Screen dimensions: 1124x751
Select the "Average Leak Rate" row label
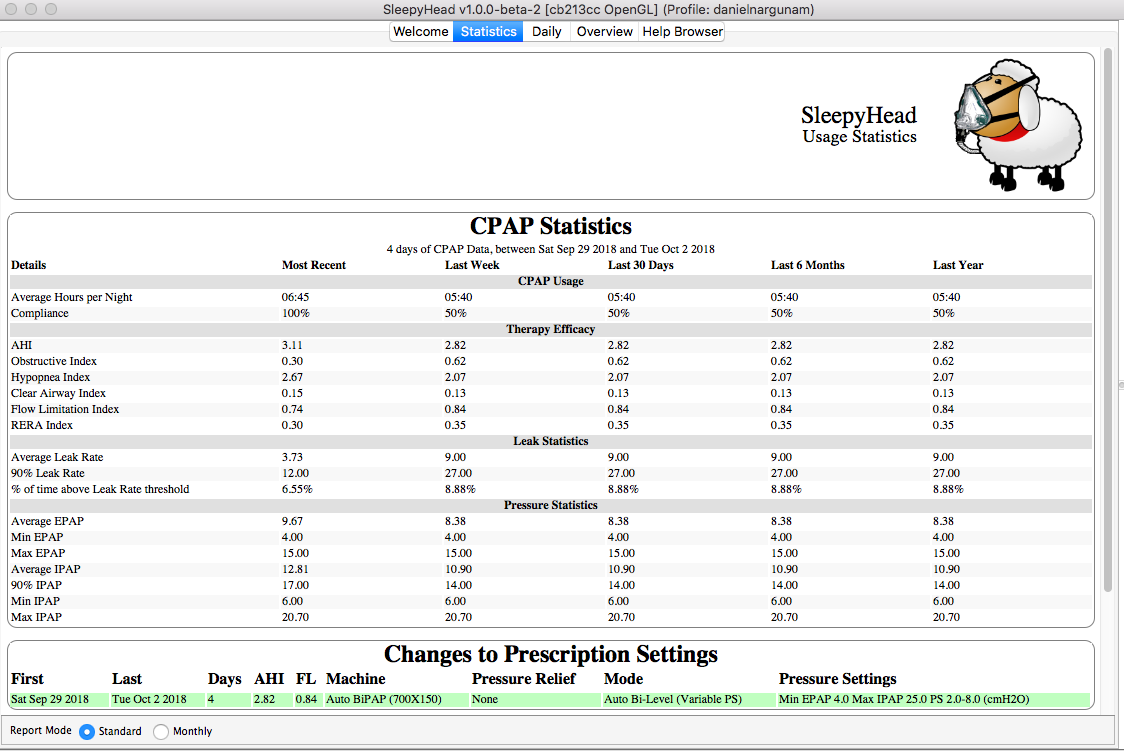tap(57, 457)
